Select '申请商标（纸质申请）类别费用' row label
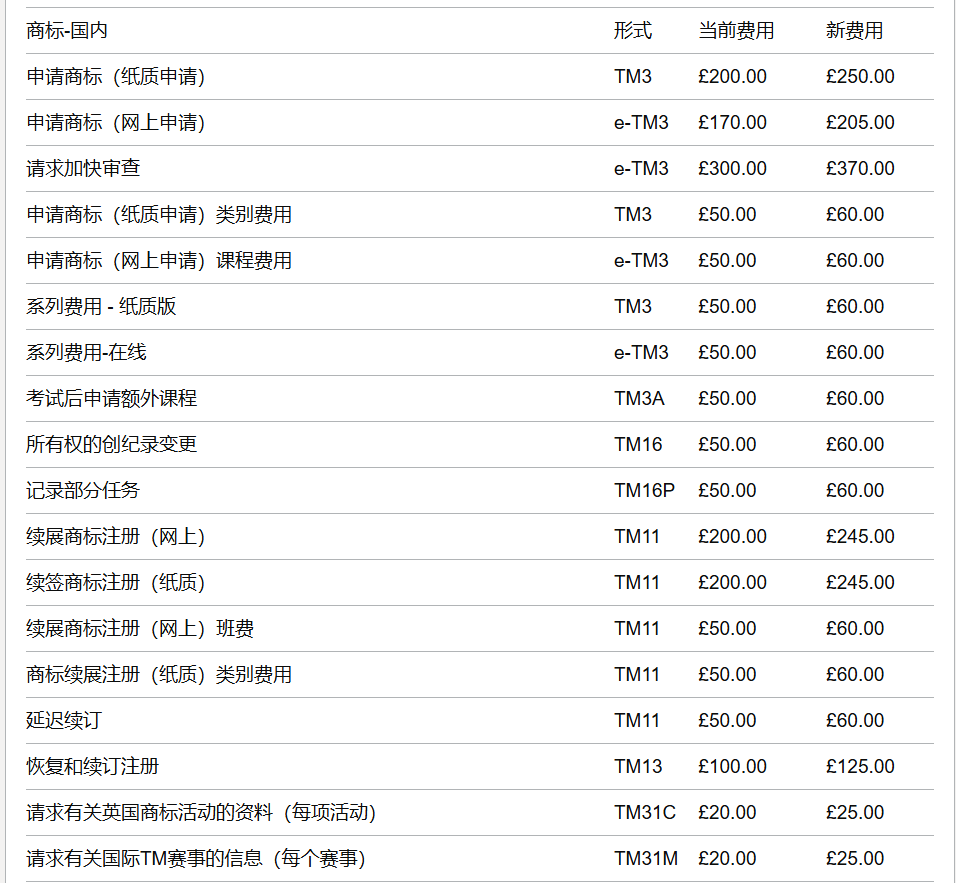The width and height of the screenshot is (956, 883). coord(159,215)
